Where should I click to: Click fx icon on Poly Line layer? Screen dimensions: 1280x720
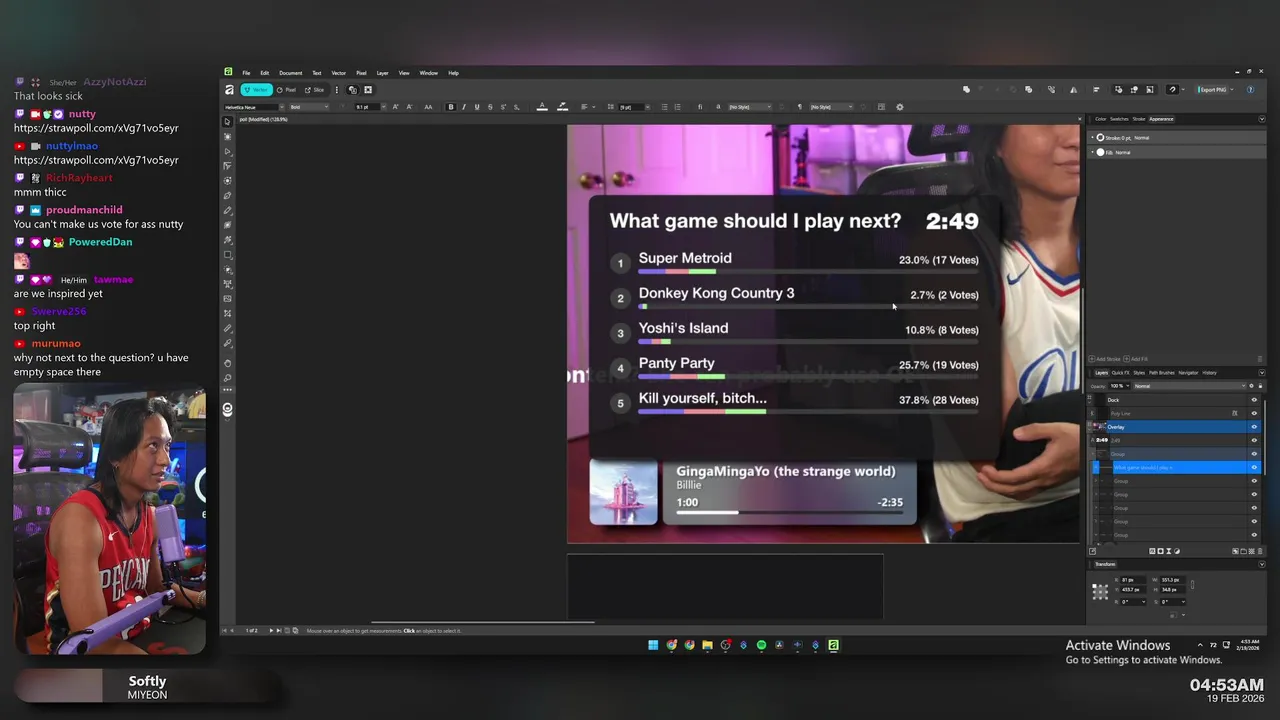1235,413
